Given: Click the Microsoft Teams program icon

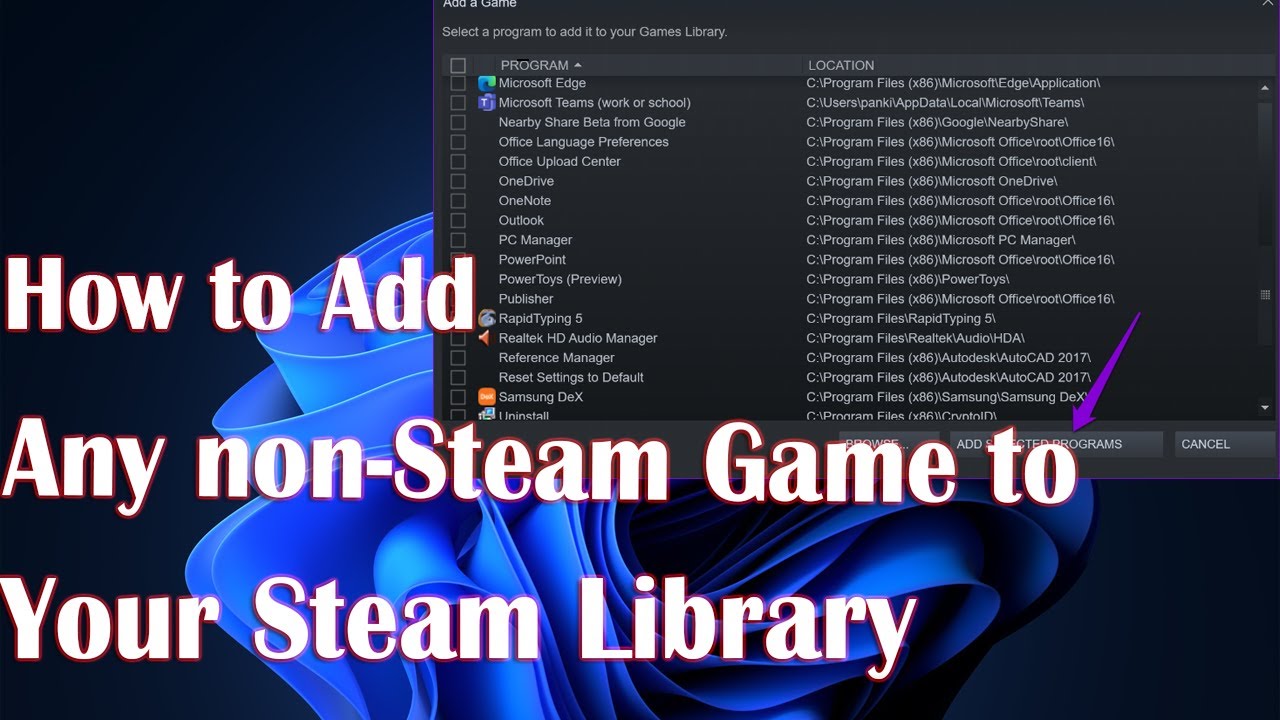Looking at the screenshot, I should 487,103.
